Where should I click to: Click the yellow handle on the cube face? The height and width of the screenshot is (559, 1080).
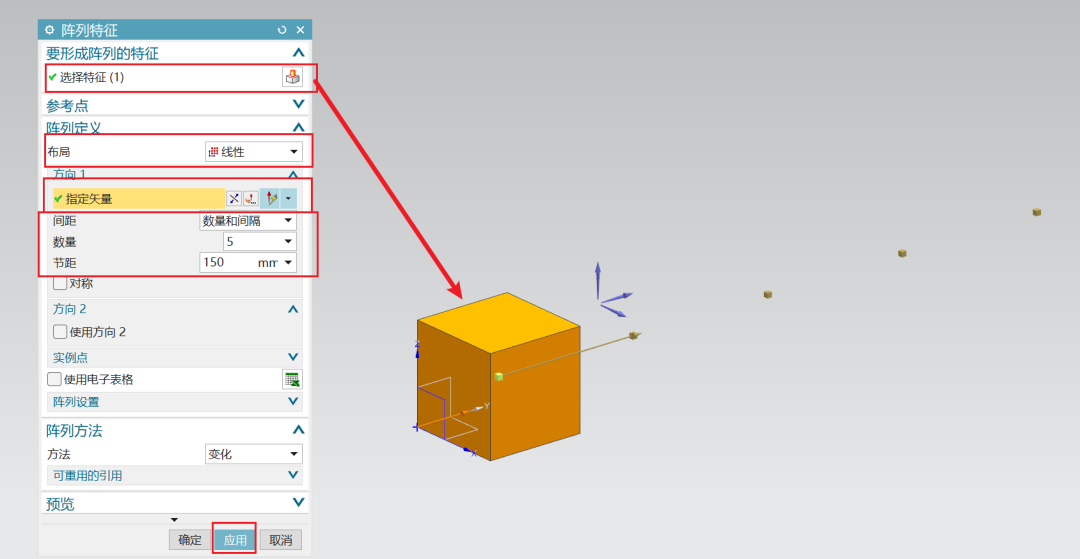499,377
